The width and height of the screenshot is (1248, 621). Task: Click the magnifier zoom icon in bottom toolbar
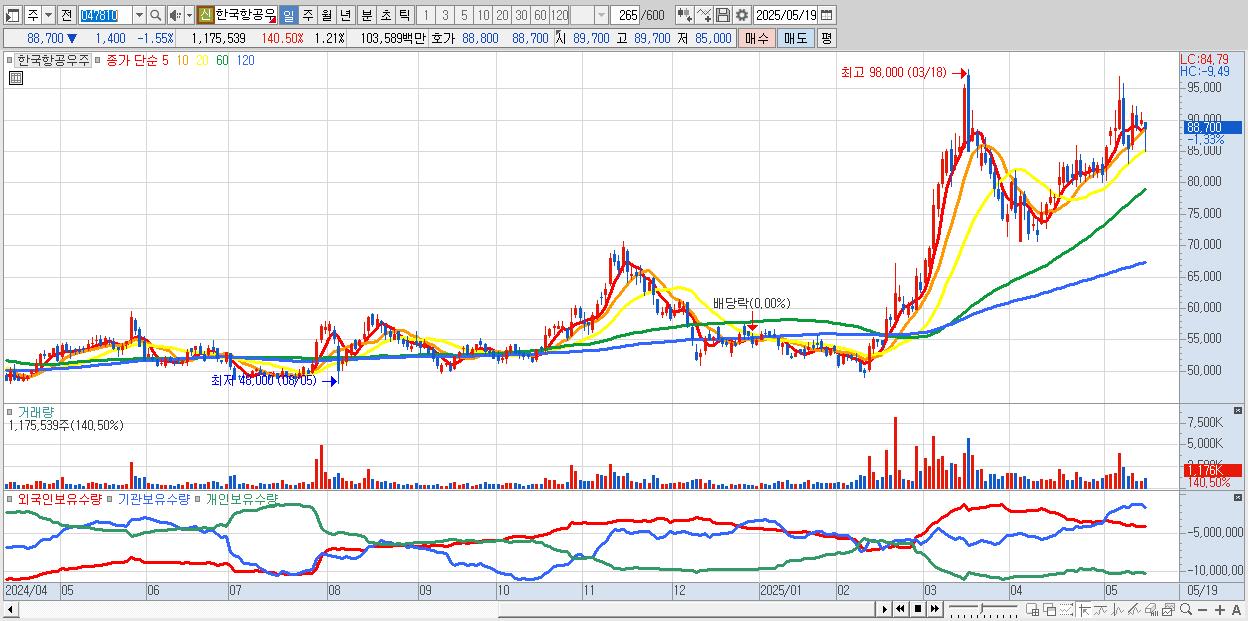(x=1186, y=609)
